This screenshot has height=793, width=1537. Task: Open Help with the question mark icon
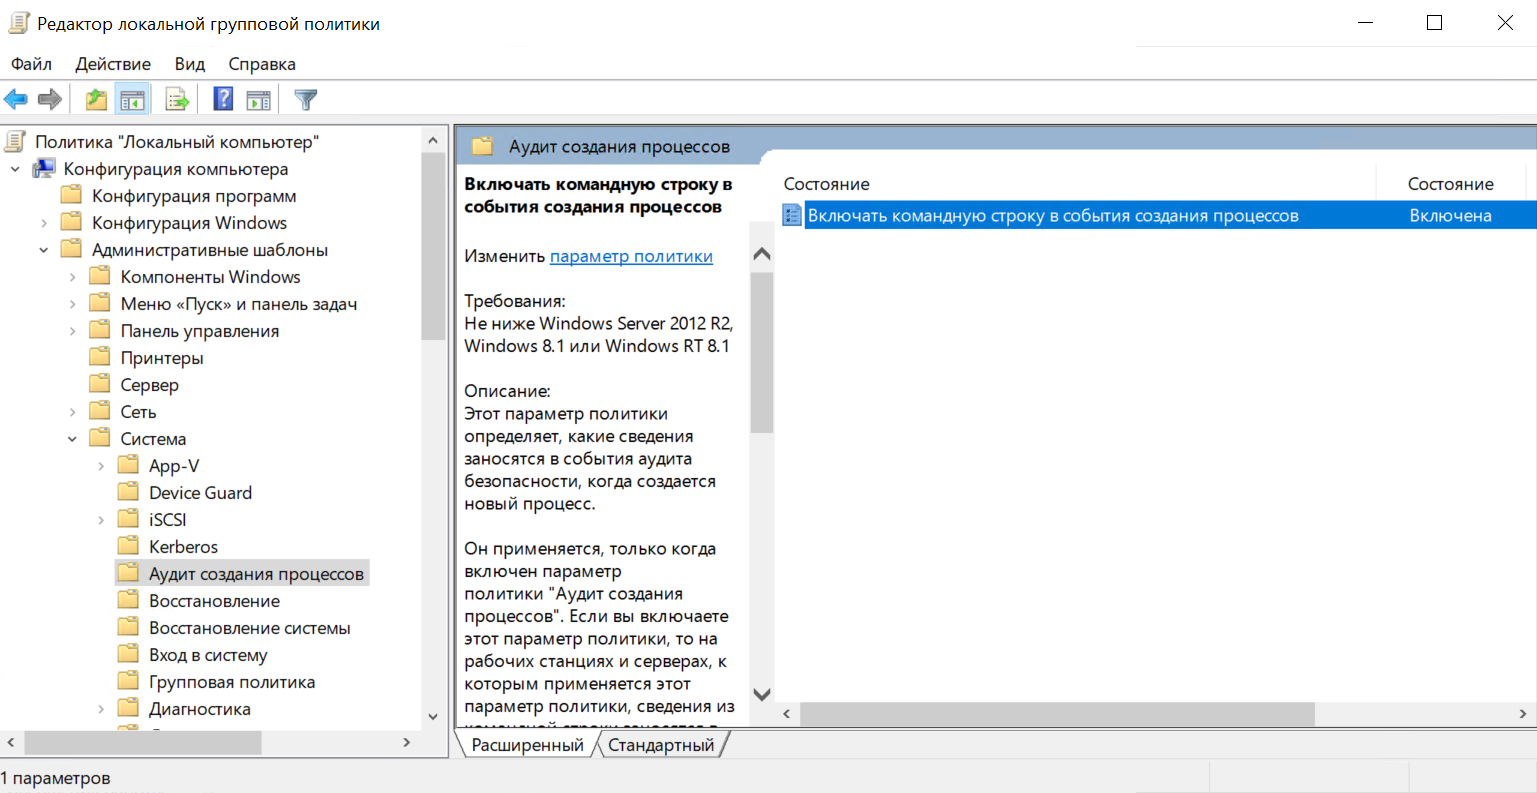tap(224, 99)
